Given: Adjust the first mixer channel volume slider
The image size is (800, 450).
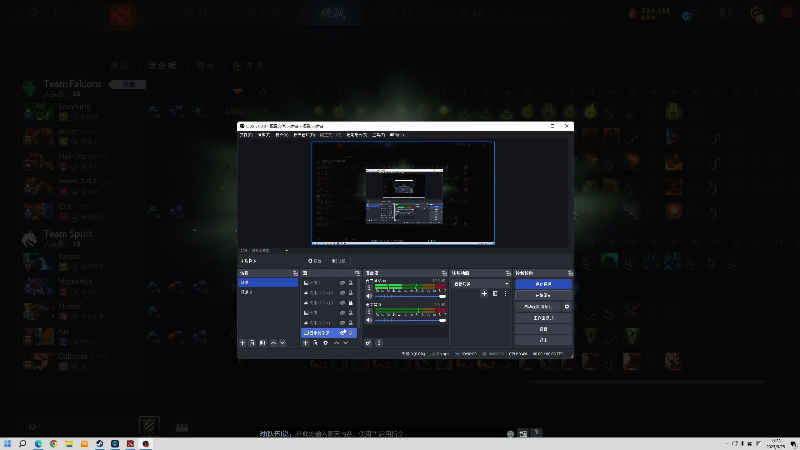Looking at the screenshot, I should click(410, 296).
